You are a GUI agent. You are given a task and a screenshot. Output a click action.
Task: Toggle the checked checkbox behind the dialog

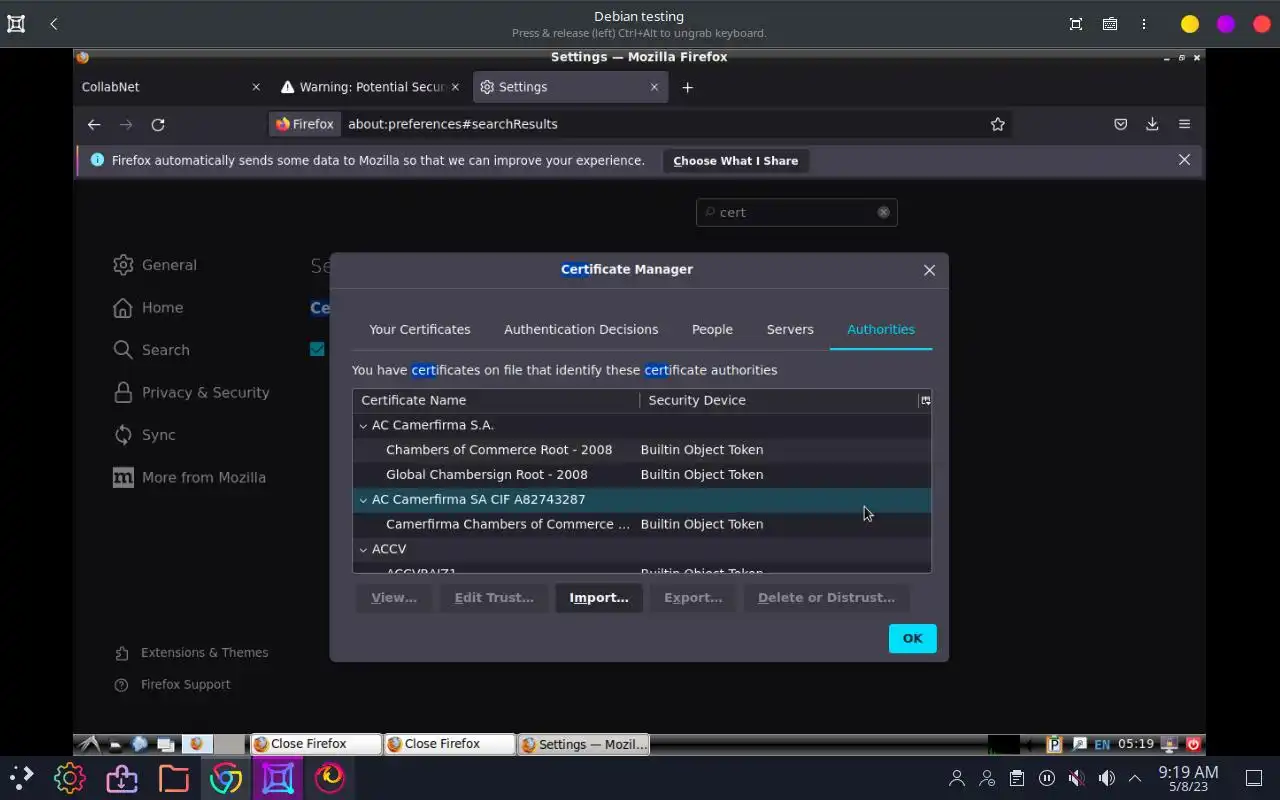pos(317,349)
